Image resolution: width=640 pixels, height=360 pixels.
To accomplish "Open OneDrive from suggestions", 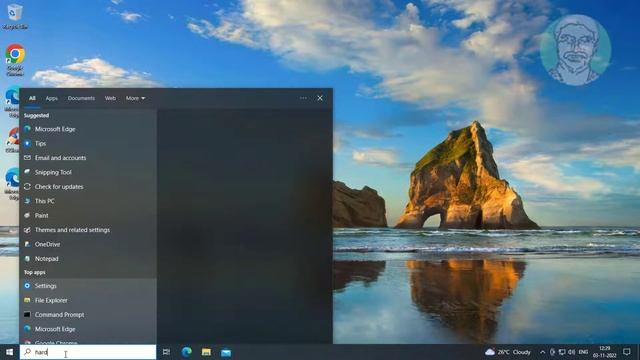I will [x=88, y=244].
